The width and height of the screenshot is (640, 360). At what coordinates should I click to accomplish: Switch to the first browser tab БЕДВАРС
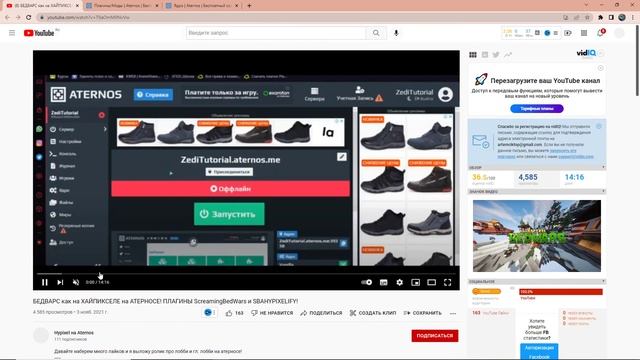click(42, 6)
